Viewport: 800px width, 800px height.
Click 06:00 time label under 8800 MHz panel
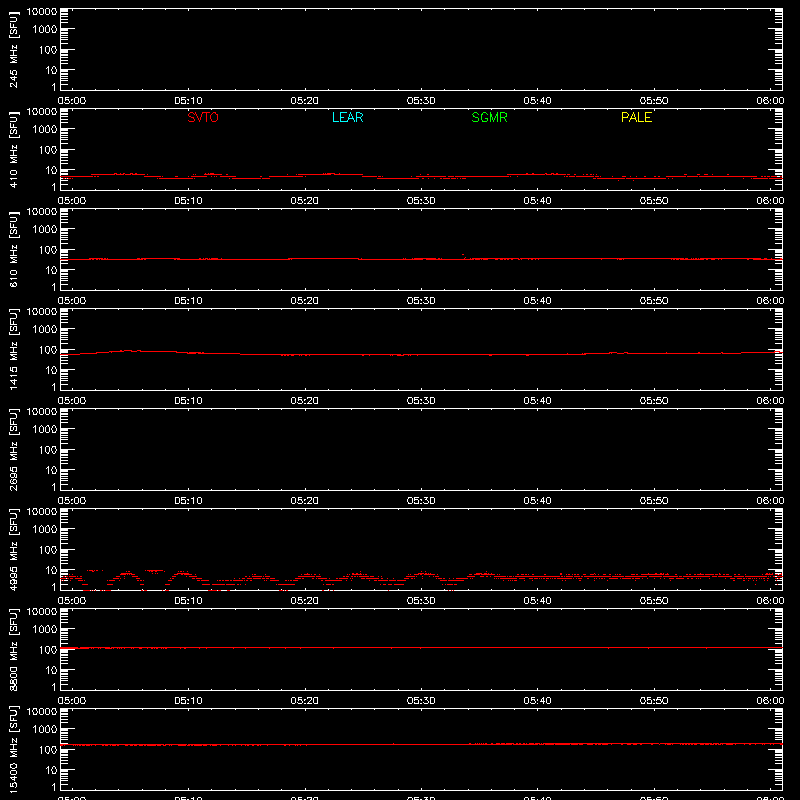pos(770,701)
